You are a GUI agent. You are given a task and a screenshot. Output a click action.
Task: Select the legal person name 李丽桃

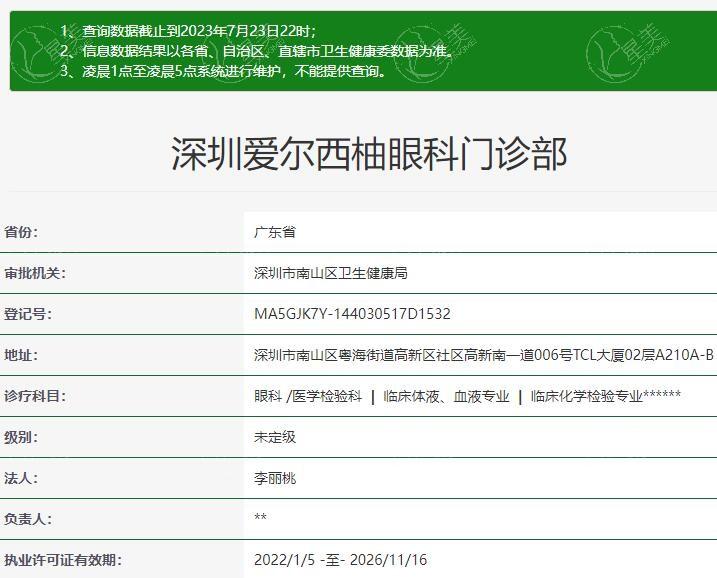tap(275, 478)
